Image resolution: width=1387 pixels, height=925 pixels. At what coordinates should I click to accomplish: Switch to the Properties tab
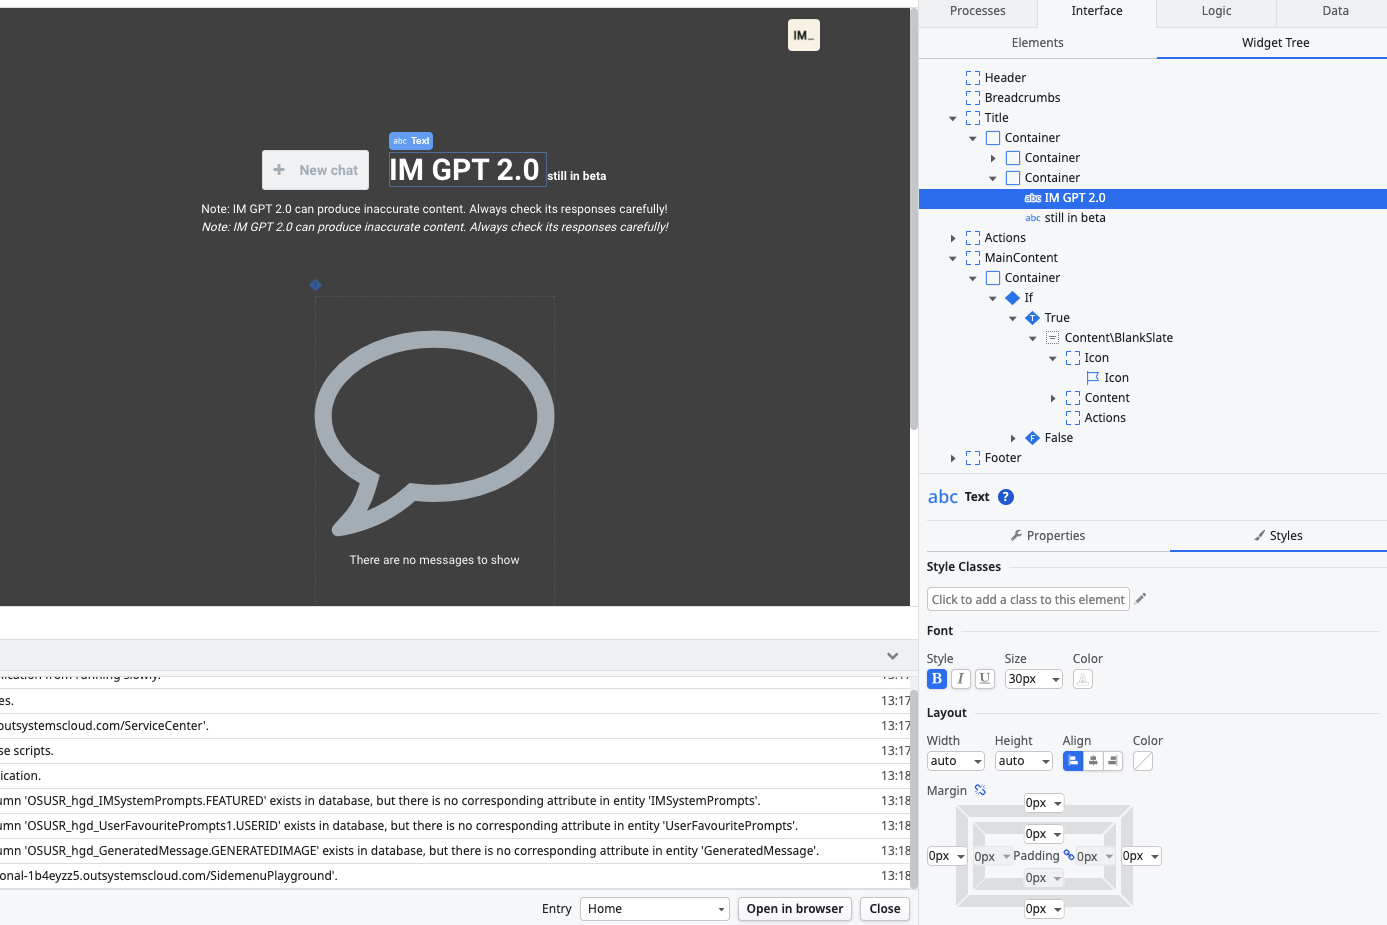(1047, 536)
